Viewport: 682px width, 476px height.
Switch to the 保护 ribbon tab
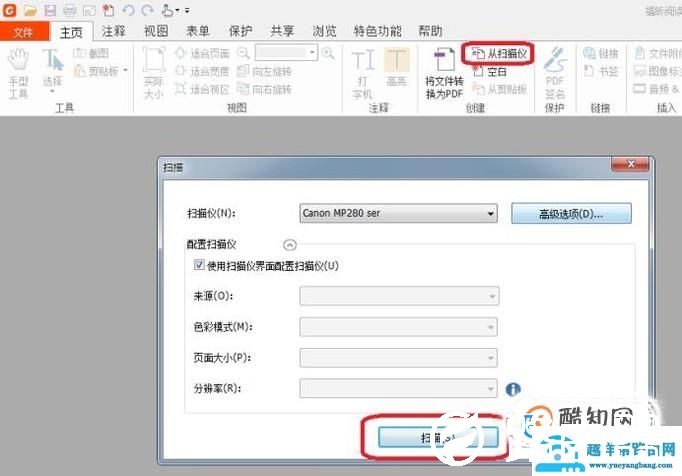pos(240,31)
